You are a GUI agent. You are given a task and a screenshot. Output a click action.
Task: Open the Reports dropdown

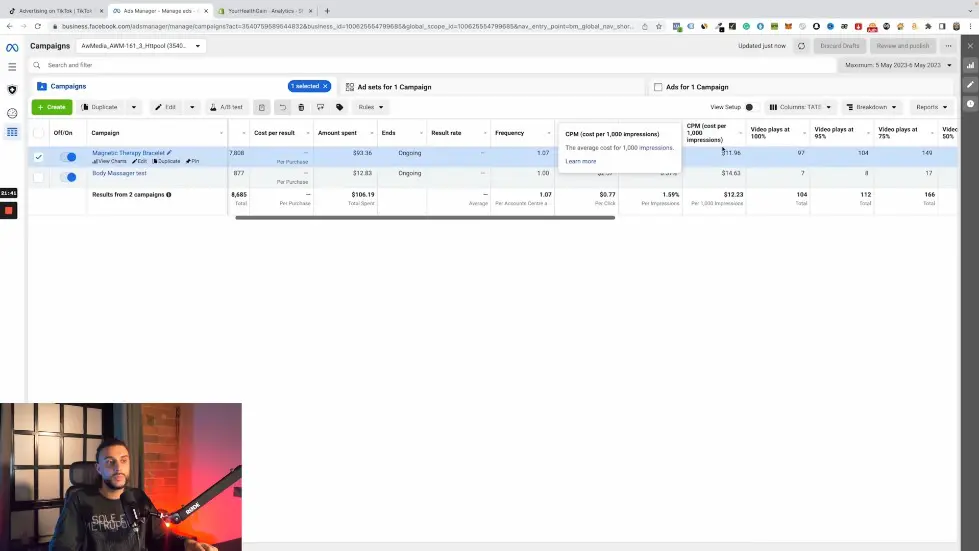[932, 107]
